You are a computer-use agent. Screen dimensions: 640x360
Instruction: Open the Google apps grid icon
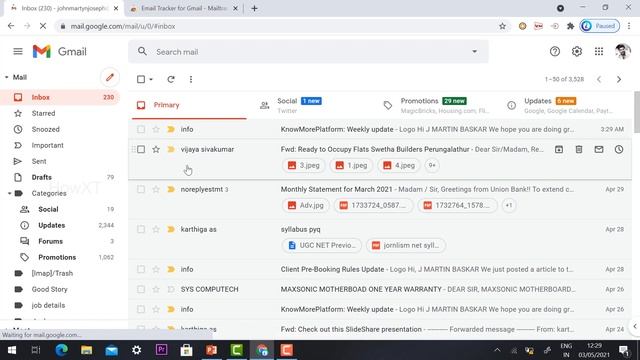point(599,51)
